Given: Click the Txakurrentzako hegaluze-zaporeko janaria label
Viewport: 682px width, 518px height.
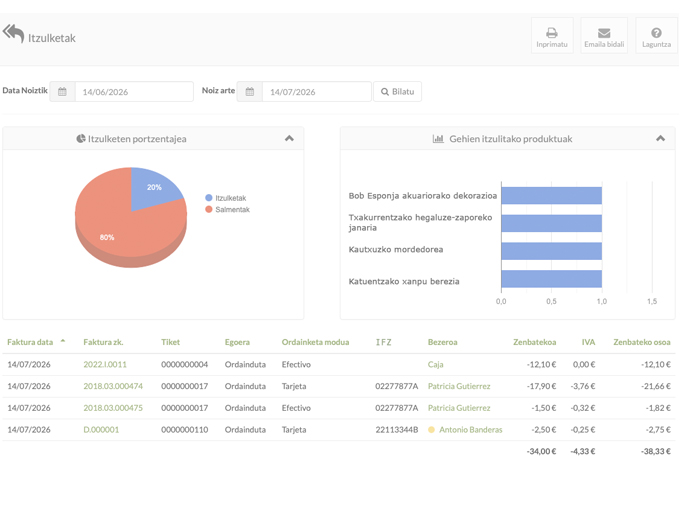Looking at the screenshot, I should pos(420,222).
